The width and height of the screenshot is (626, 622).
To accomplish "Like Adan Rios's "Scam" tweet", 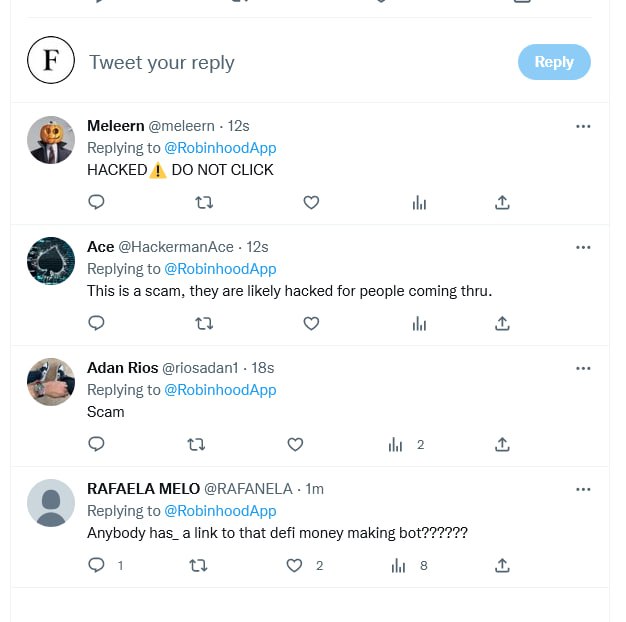I will (x=295, y=444).
